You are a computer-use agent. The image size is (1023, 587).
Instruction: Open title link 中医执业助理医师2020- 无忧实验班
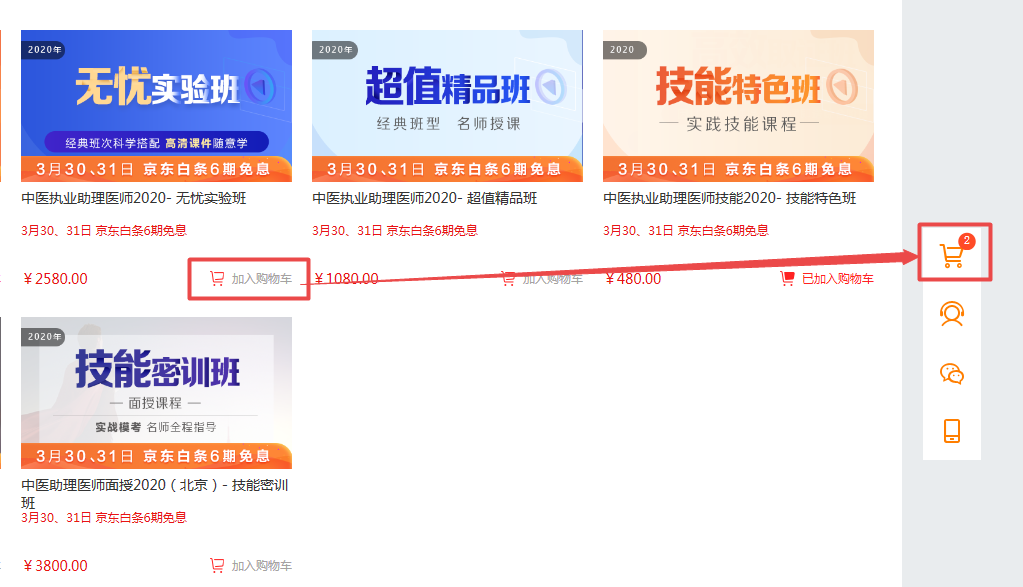(x=134, y=198)
